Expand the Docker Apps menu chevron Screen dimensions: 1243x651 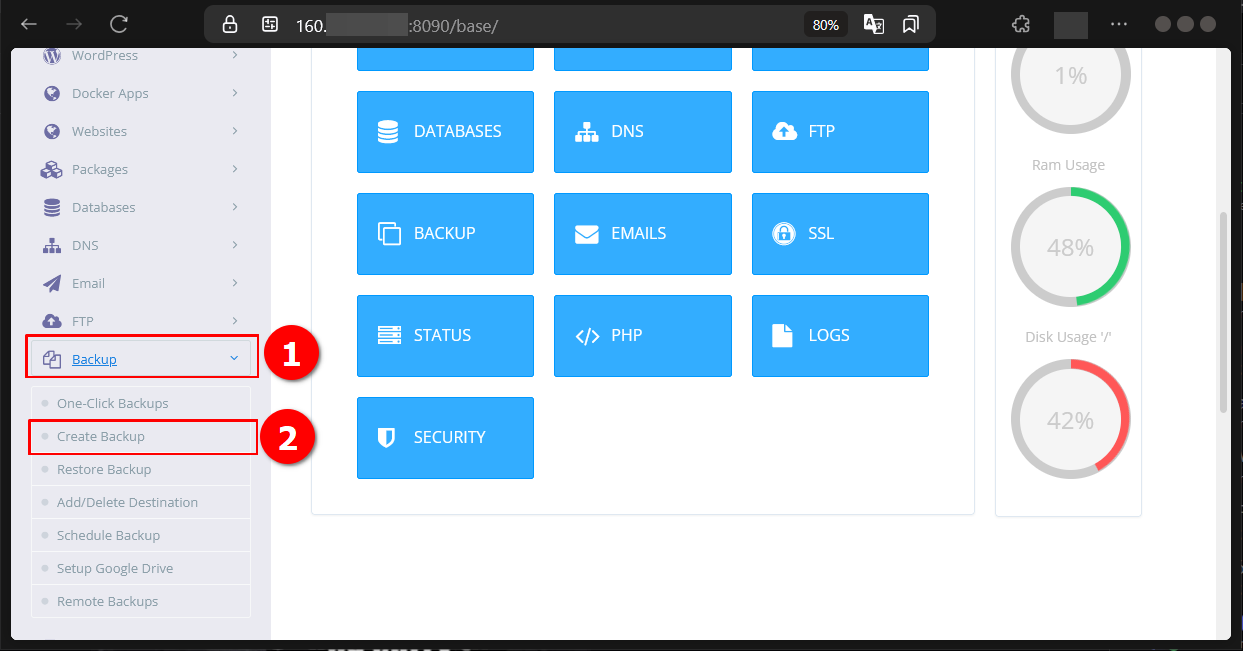[x=235, y=93]
